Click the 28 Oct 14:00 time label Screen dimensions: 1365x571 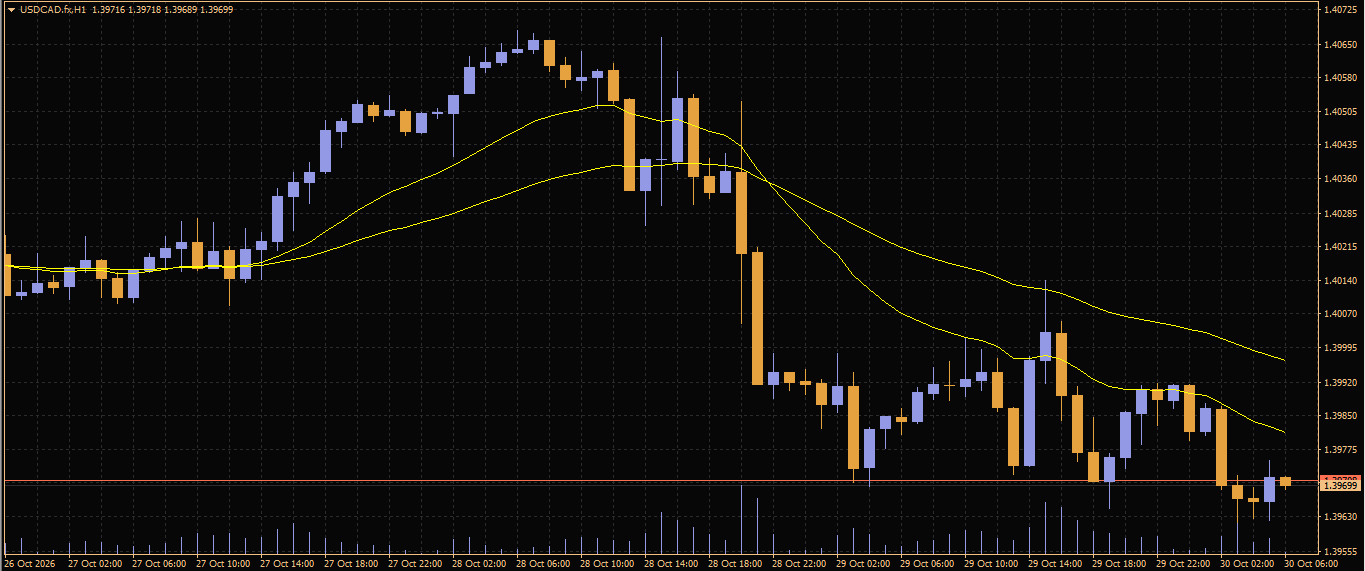(671, 564)
